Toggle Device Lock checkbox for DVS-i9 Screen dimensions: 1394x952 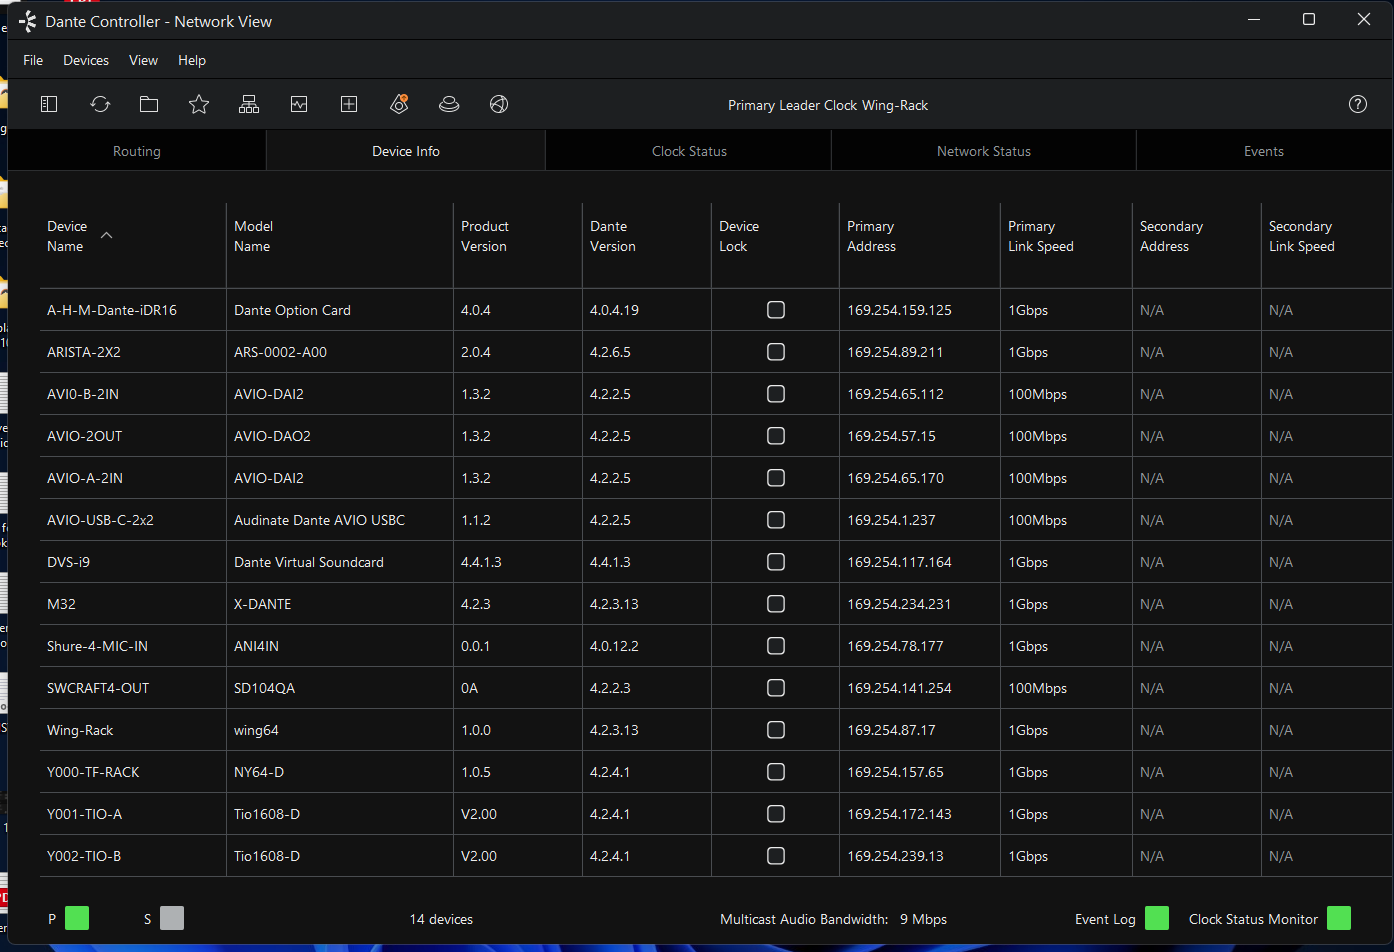[x=776, y=562]
